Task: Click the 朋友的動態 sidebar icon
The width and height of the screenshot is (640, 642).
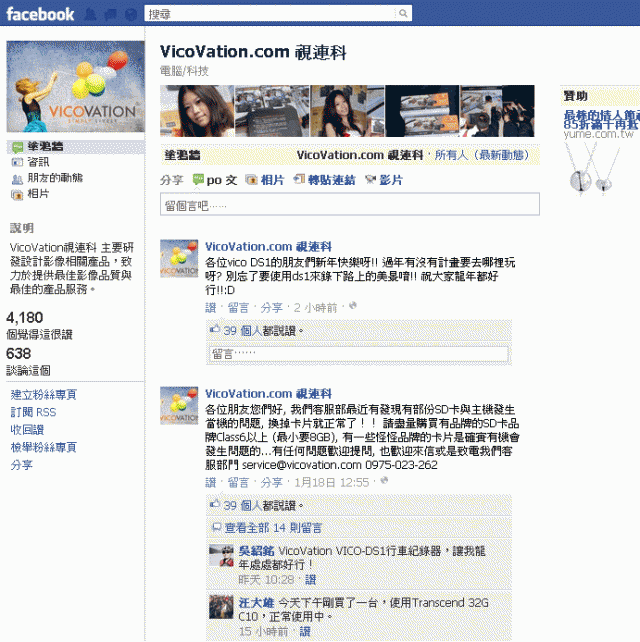Action: pyautogui.click(x=17, y=179)
